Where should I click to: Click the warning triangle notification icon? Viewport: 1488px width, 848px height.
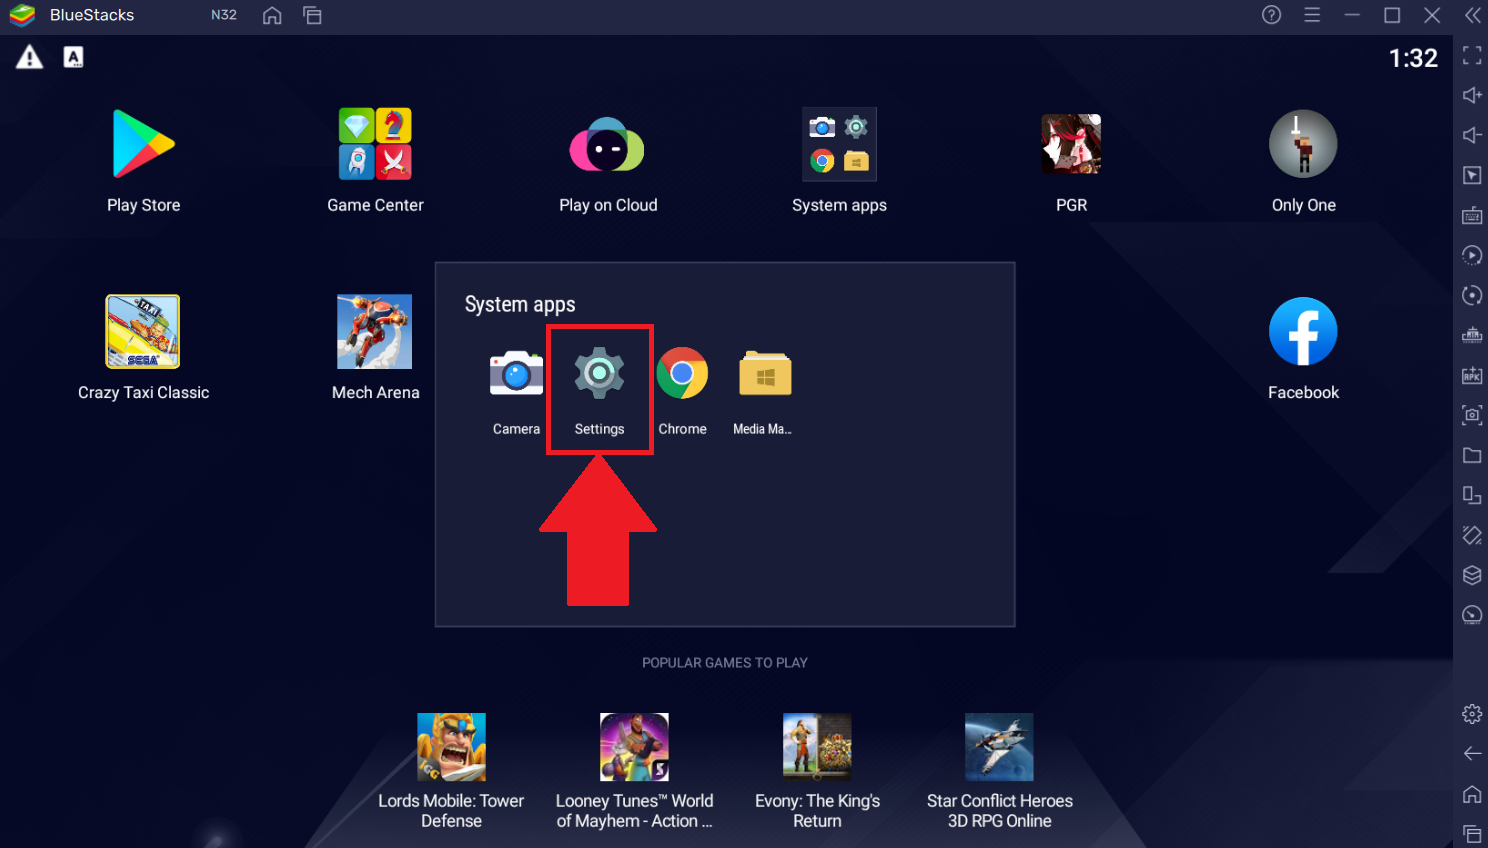(x=30, y=57)
